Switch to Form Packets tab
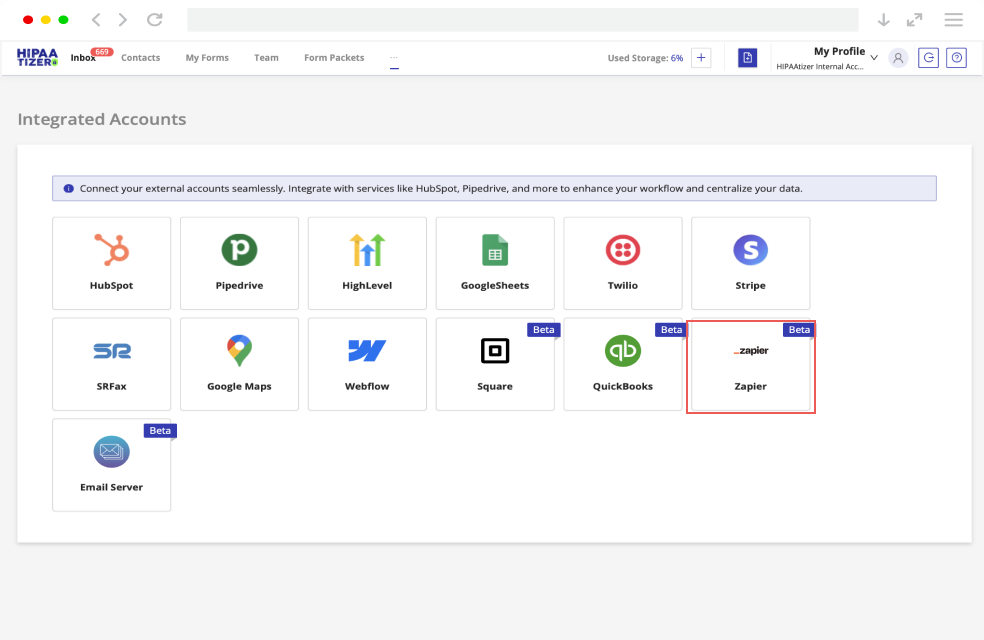Screen dimensions: 984x640 click(x=334, y=58)
